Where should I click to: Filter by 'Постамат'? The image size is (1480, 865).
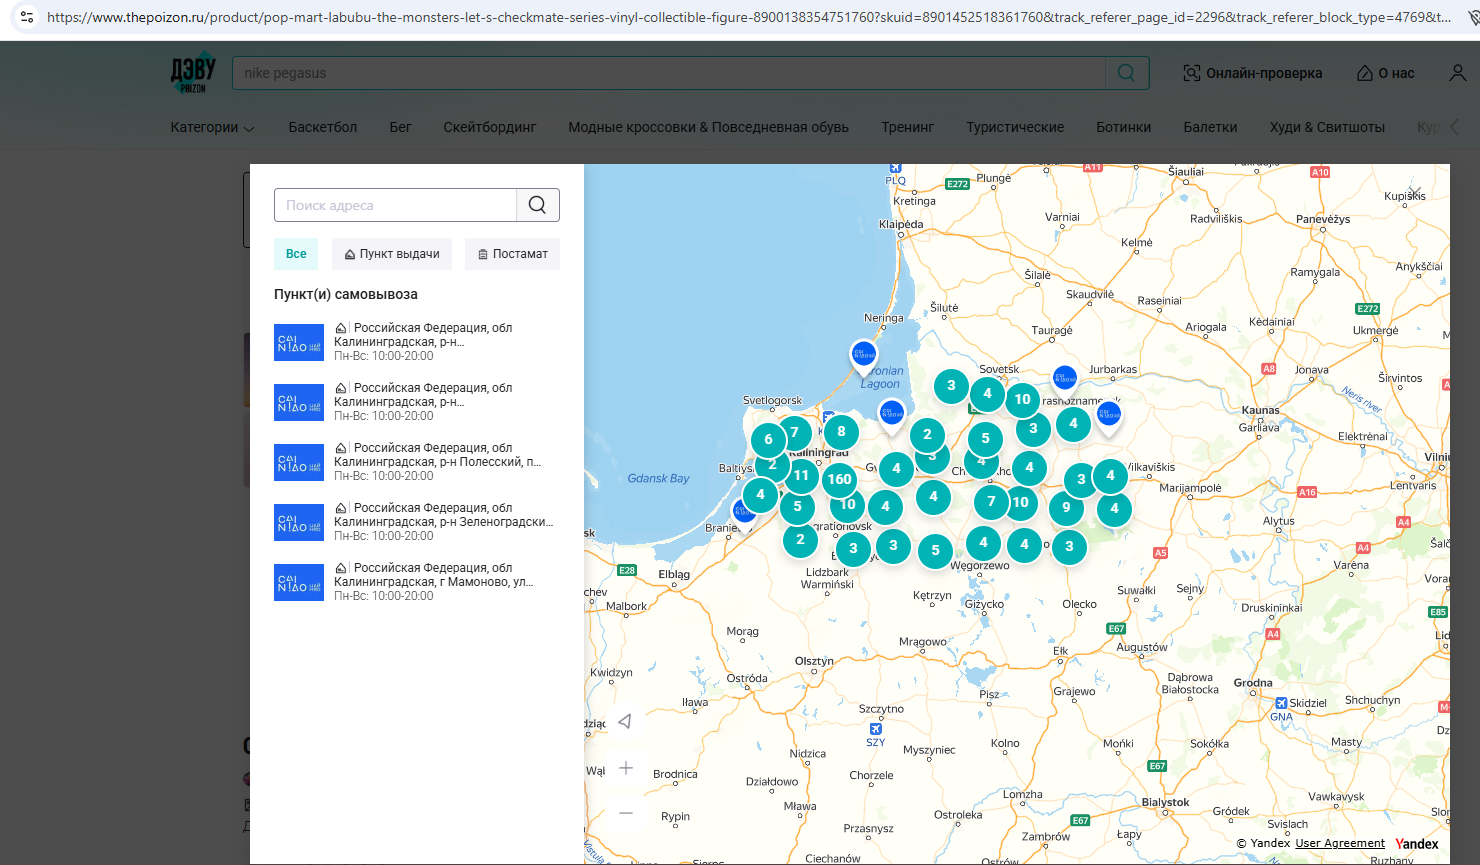(x=513, y=254)
